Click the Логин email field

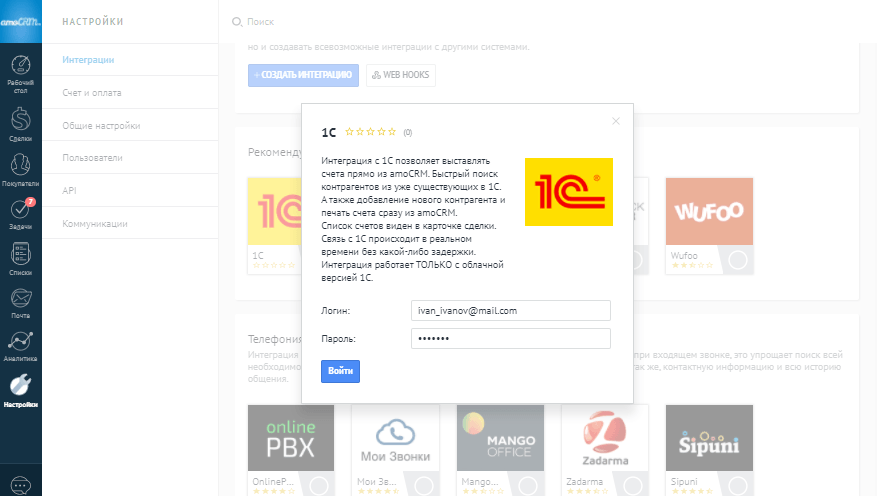pyautogui.click(x=511, y=310)
